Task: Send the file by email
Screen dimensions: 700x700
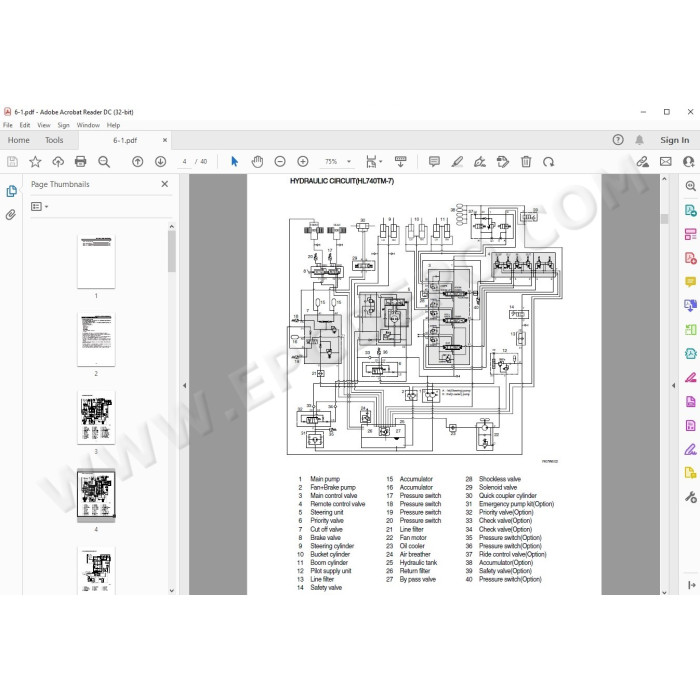Action: [x=666, y=162]
